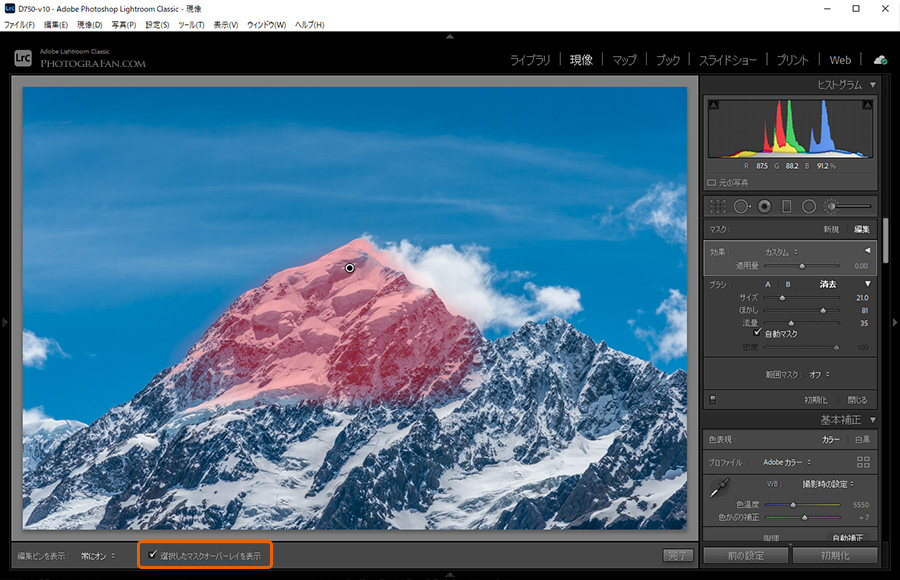Screen dimensions: 900x580
Task: Toggle shadow clipping indicator in histogram
Action: click(713, 105)
